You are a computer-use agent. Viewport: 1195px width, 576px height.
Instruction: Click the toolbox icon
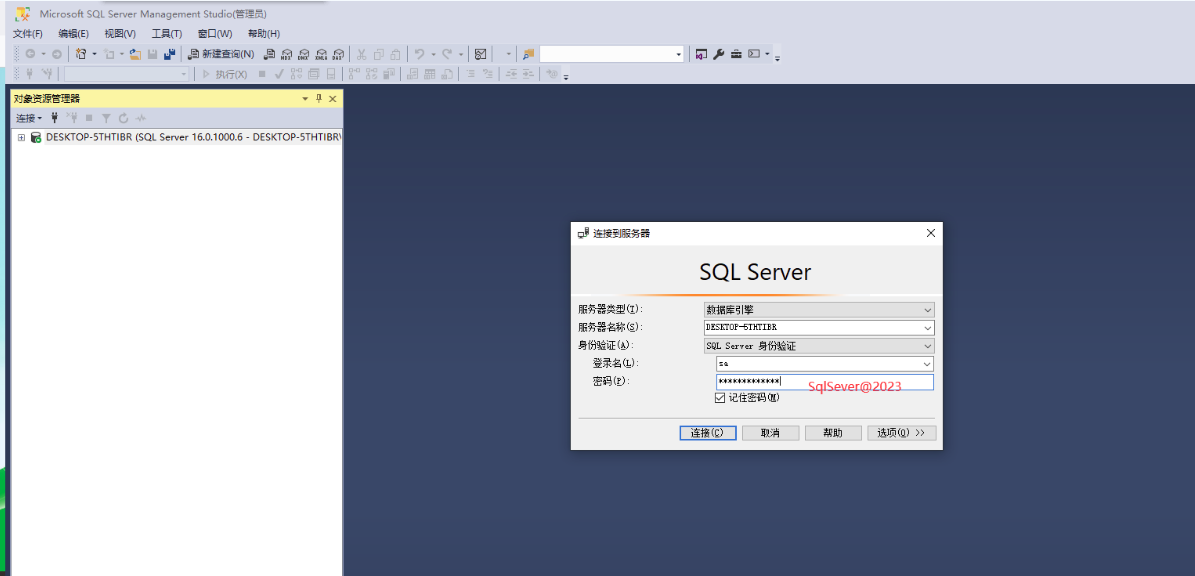(x=736, y=54)
